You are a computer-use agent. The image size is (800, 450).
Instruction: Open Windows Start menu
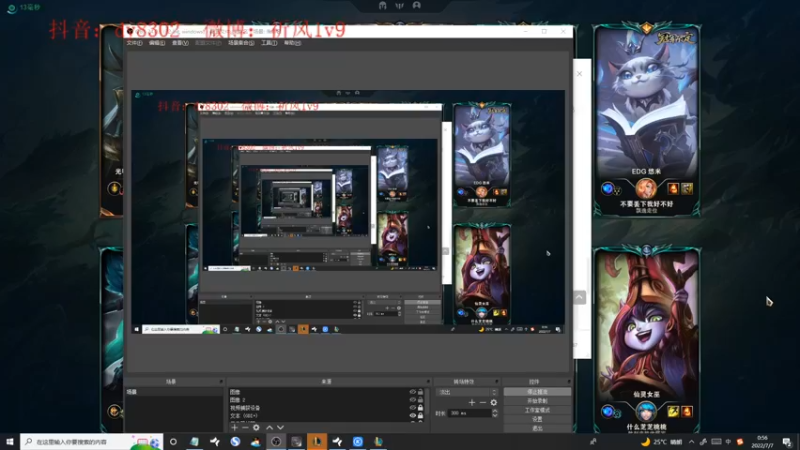pos(9,441)
